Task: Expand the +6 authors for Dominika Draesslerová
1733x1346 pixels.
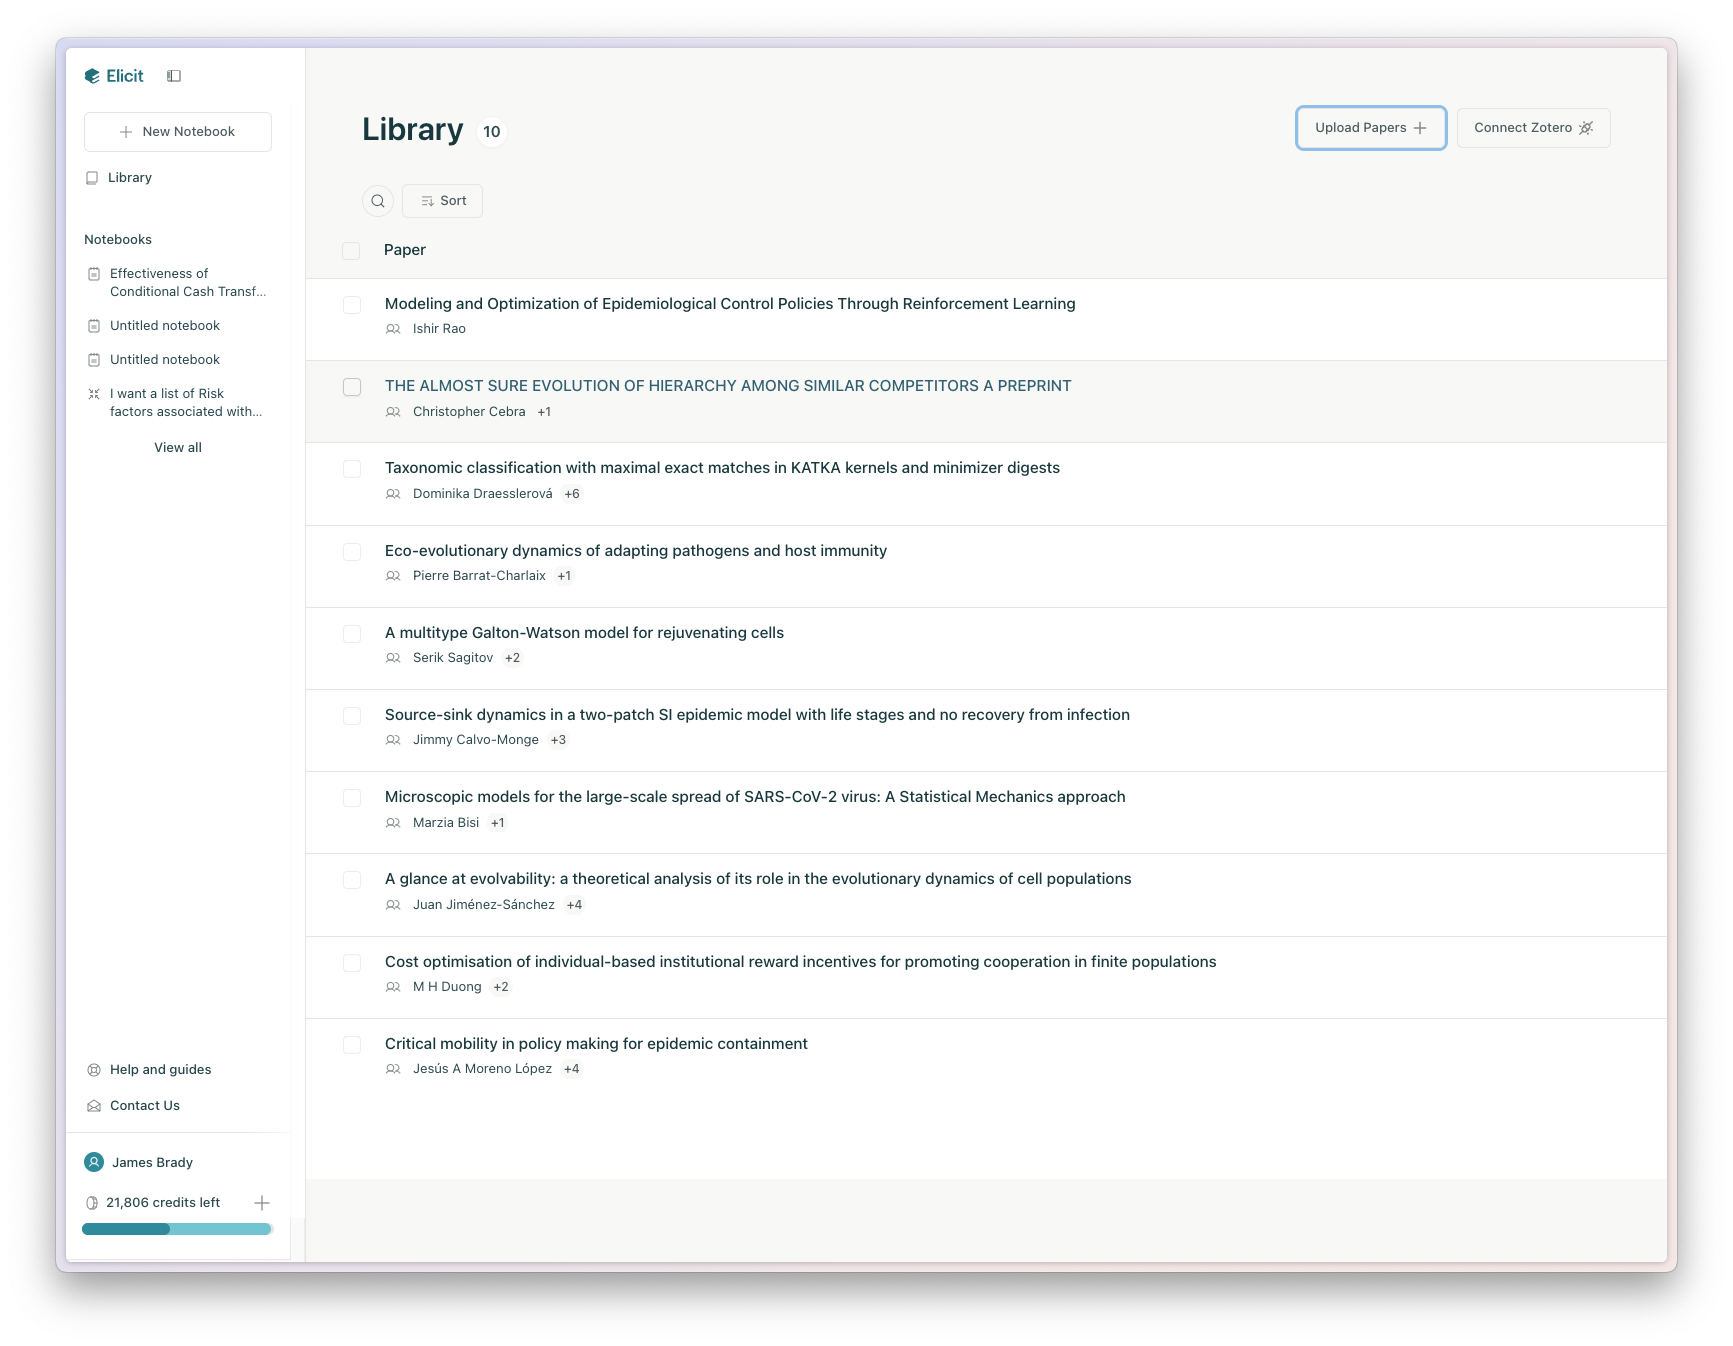Action: (572, 494)
